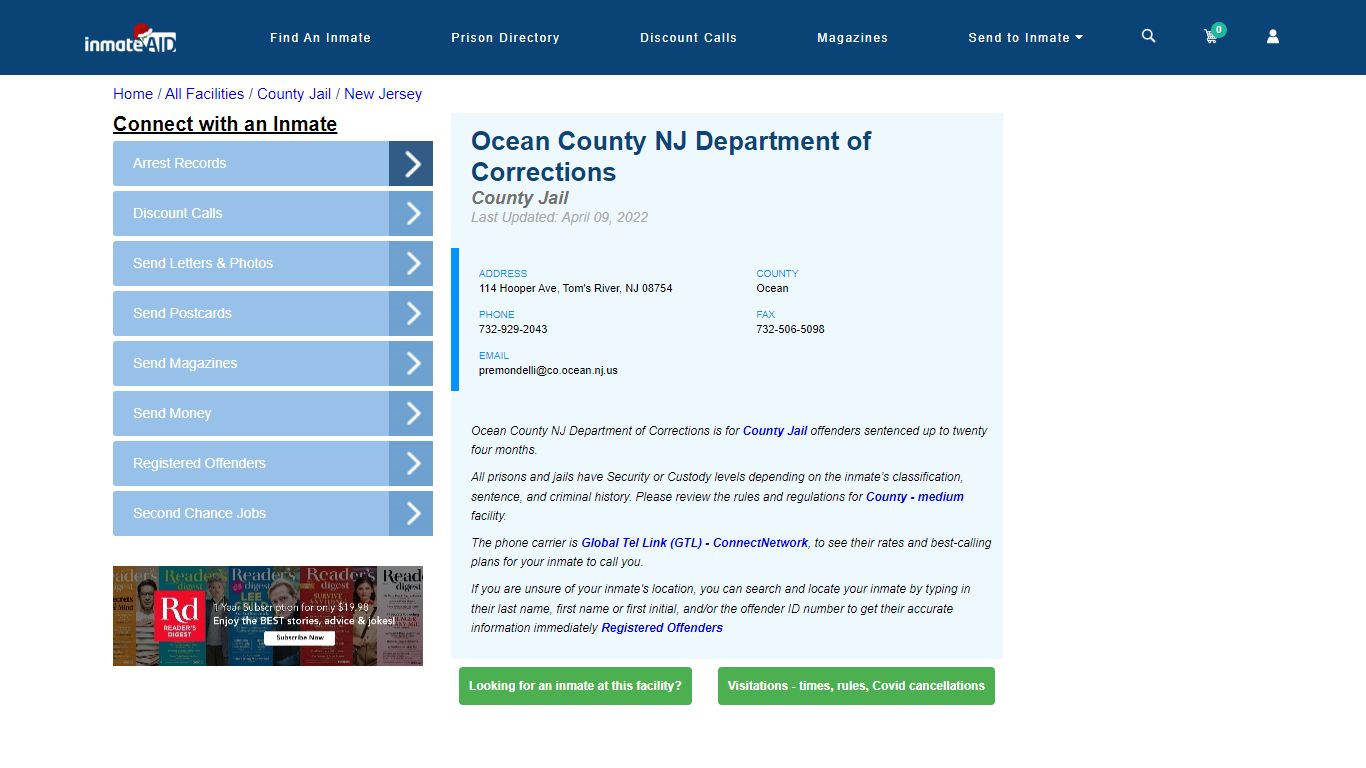Click the Ocean County NJ Department of Corrections title
Image resolution: width=1366 pixels, height=768 pixels.
(671, 156)
